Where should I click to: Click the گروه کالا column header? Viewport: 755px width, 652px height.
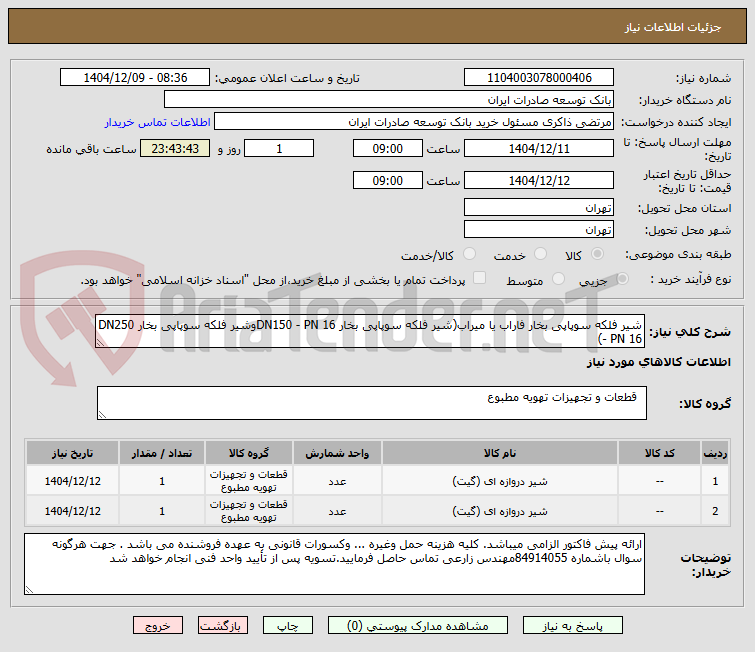pos(248,453)
